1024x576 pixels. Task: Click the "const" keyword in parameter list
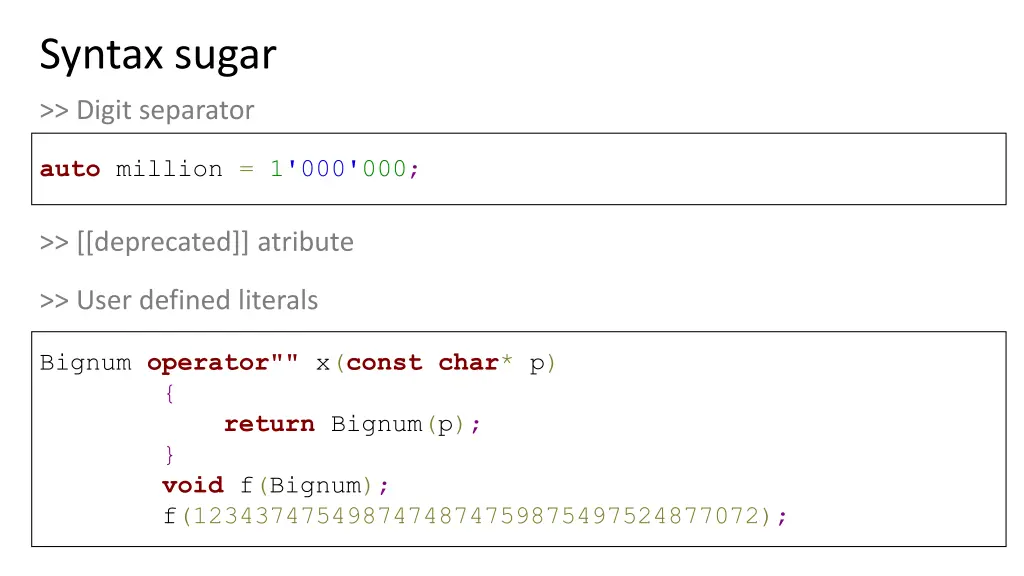[x=384, y=363]
